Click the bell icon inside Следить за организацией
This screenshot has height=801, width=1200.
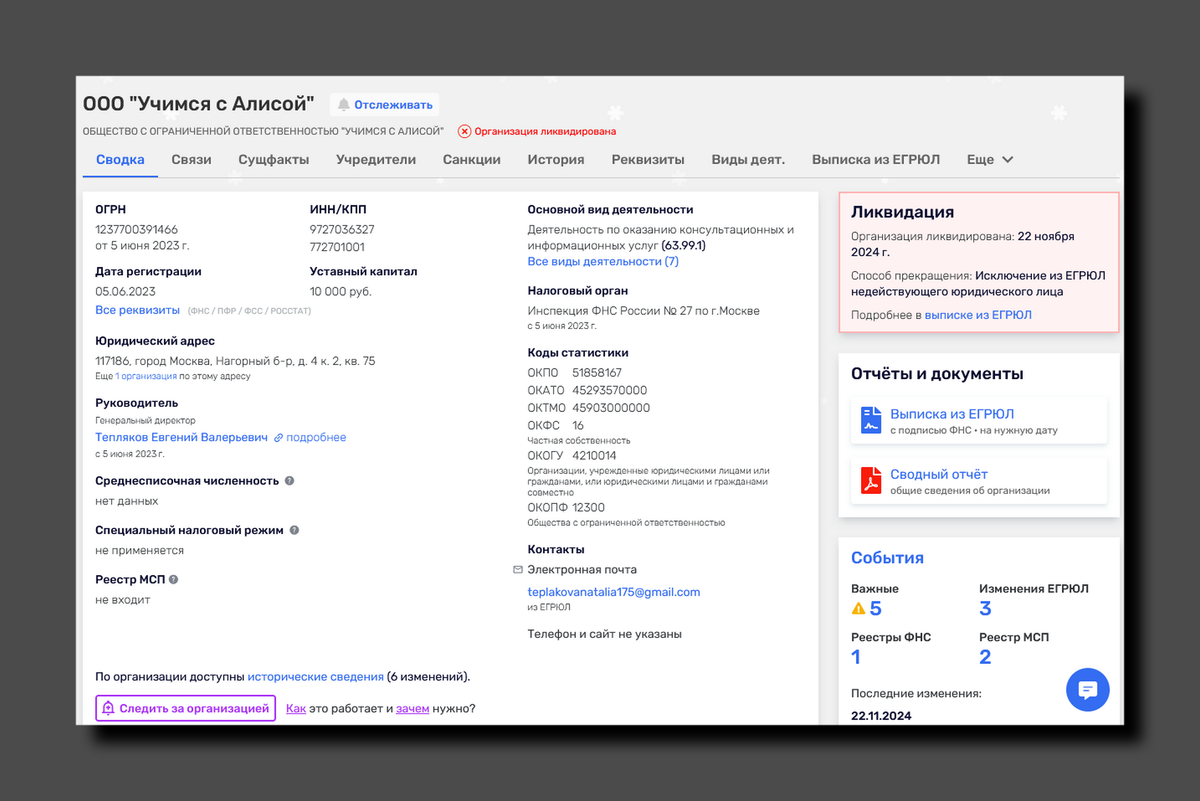(x=107, y=708)
